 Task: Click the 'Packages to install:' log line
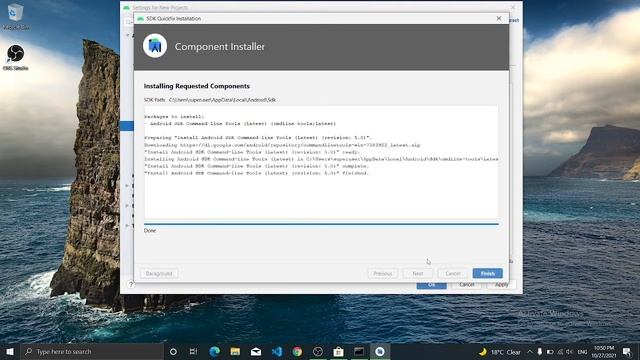[x=174, y=116]
